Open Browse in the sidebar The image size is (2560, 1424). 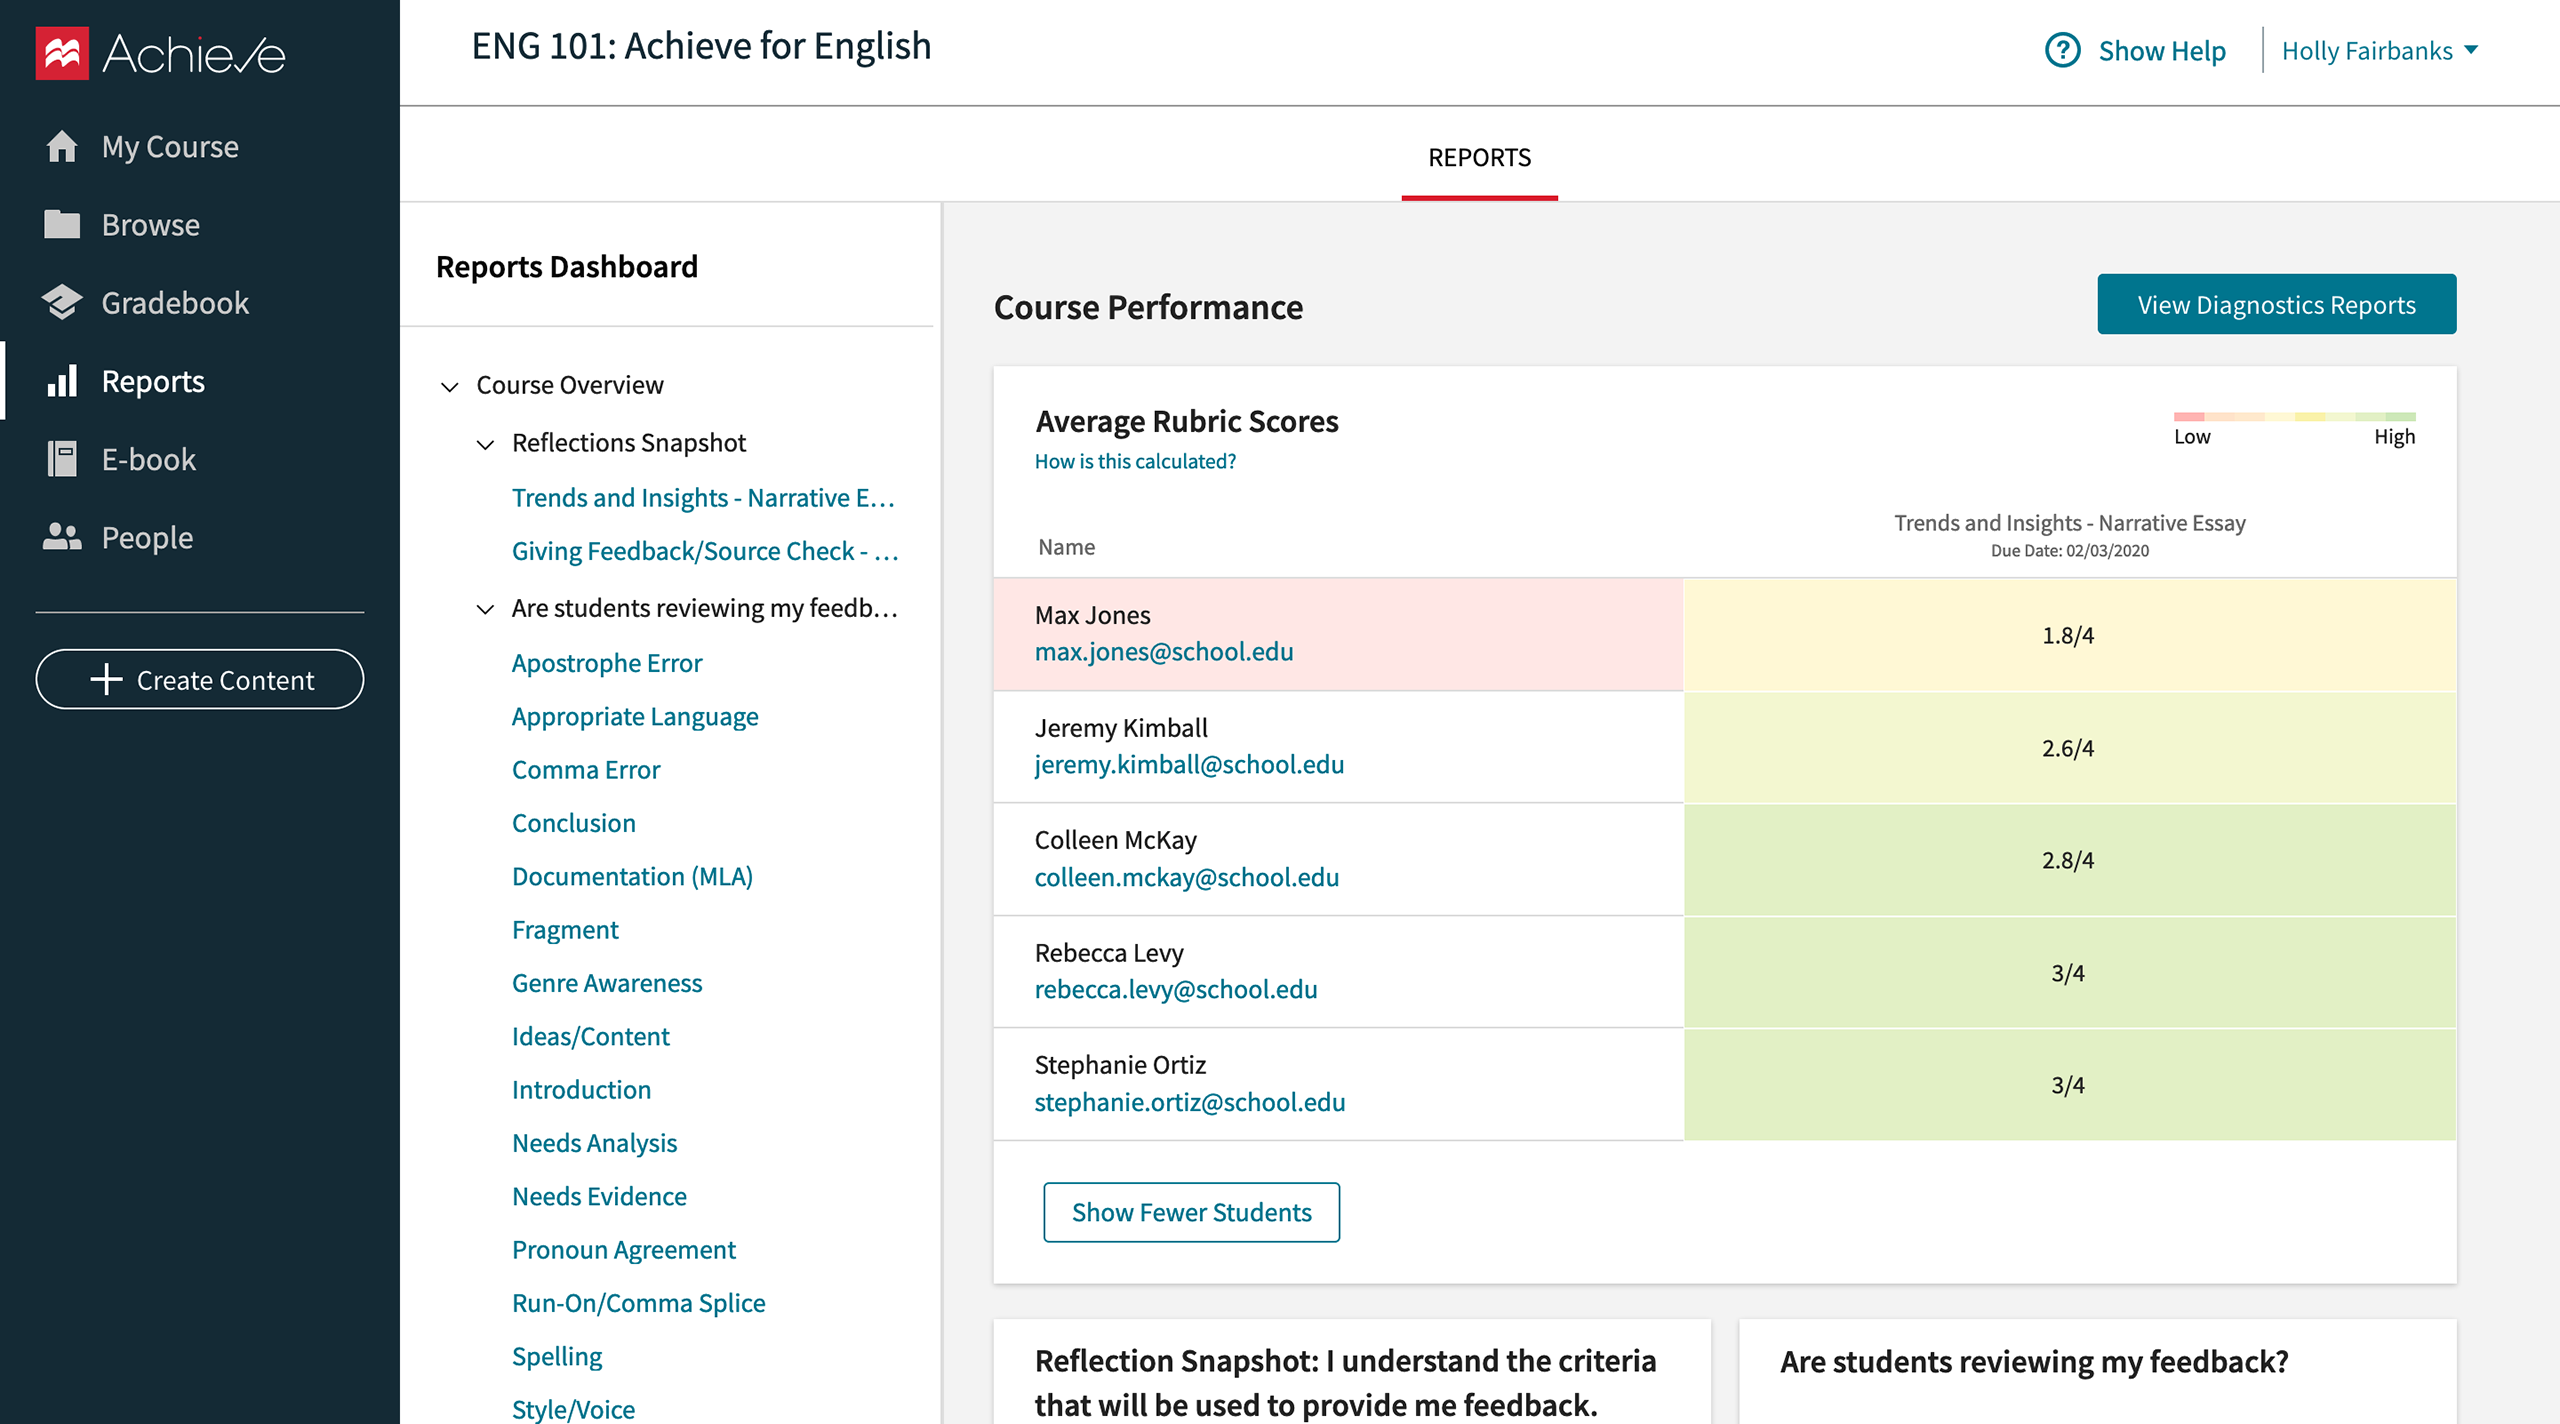point(151,225)
